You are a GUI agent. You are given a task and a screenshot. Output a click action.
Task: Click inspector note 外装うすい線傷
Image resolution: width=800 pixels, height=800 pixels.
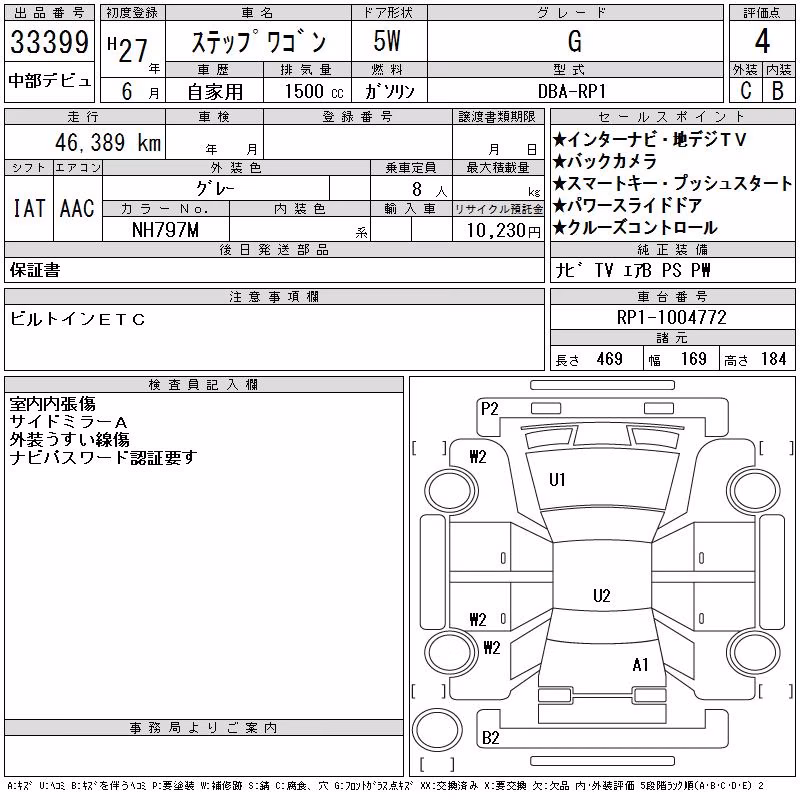pyautogui.click(x=69, y=440)
